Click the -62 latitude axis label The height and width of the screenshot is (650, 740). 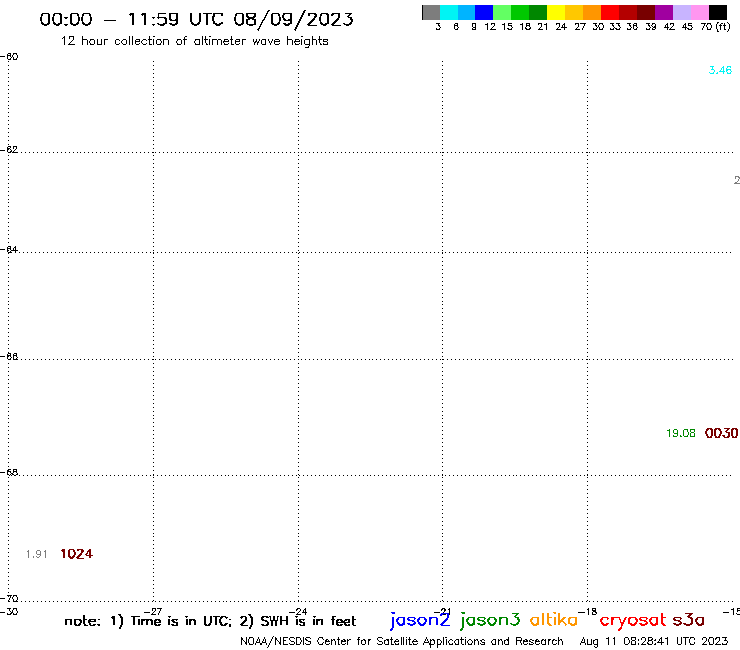point(9,150)
